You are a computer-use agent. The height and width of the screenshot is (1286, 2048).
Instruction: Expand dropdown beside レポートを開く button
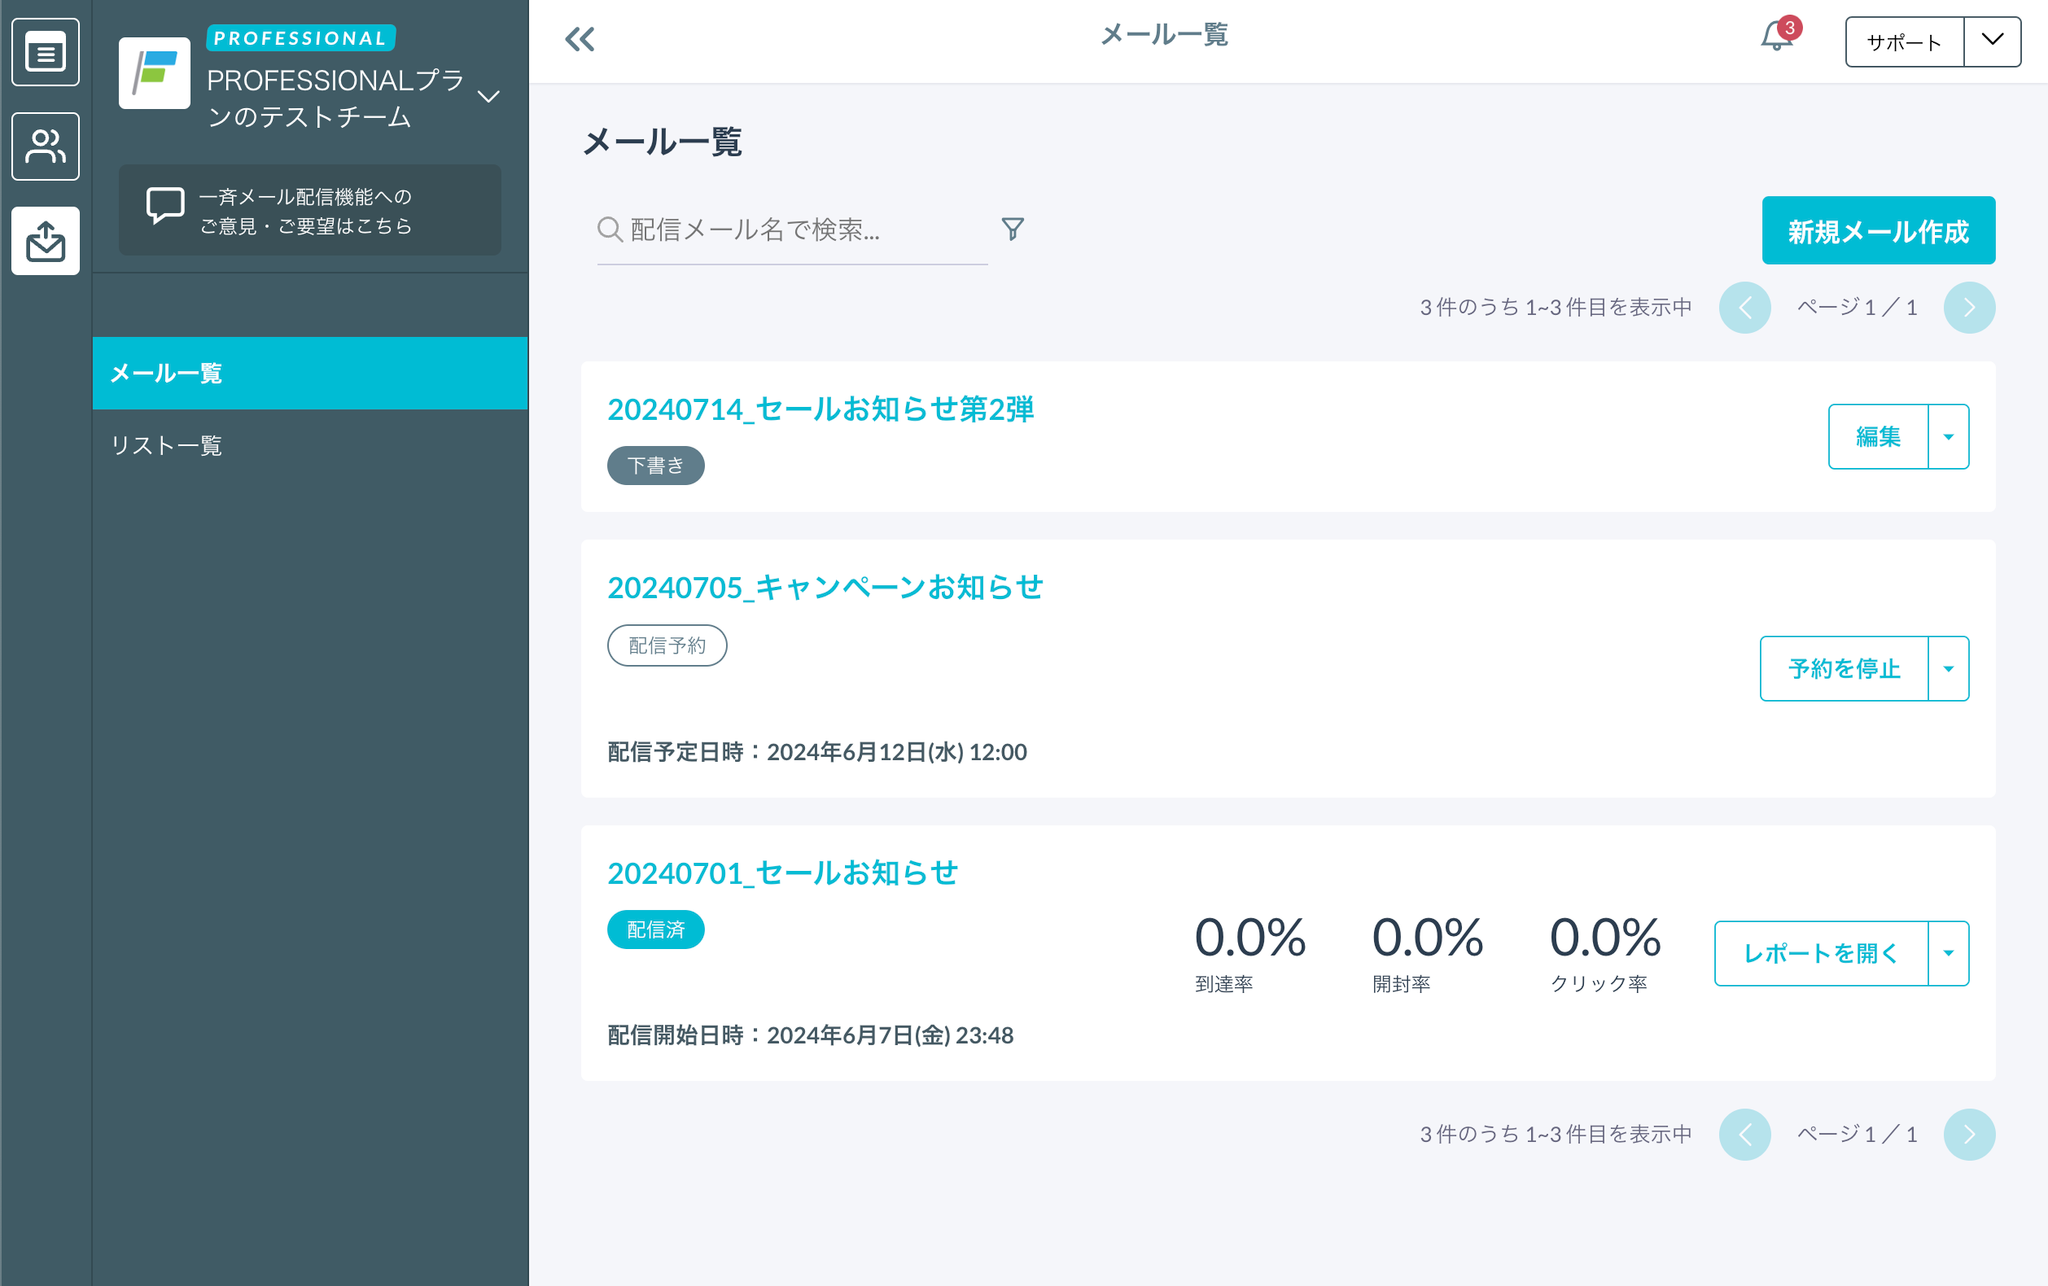(1948, 953)
